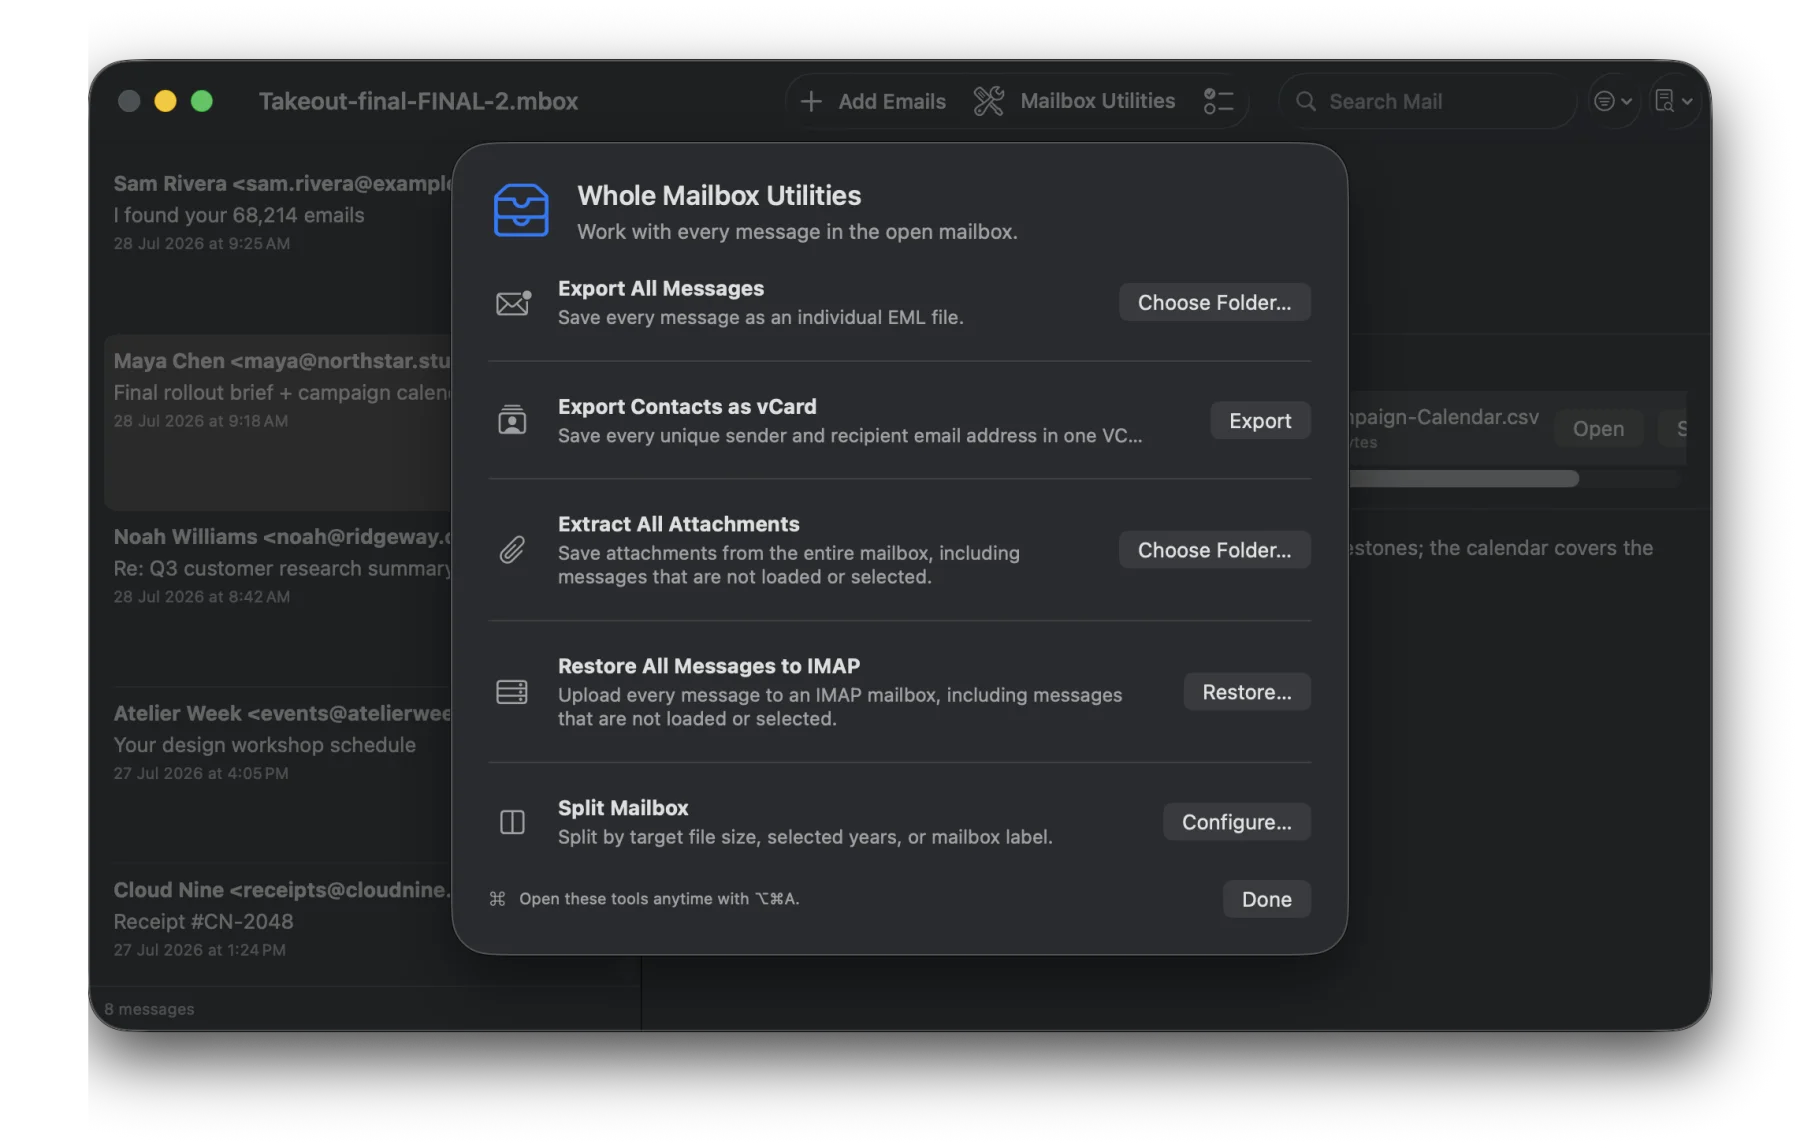
Task: Click the checklist view icon in toolbar
Action: click(1218, 101)
